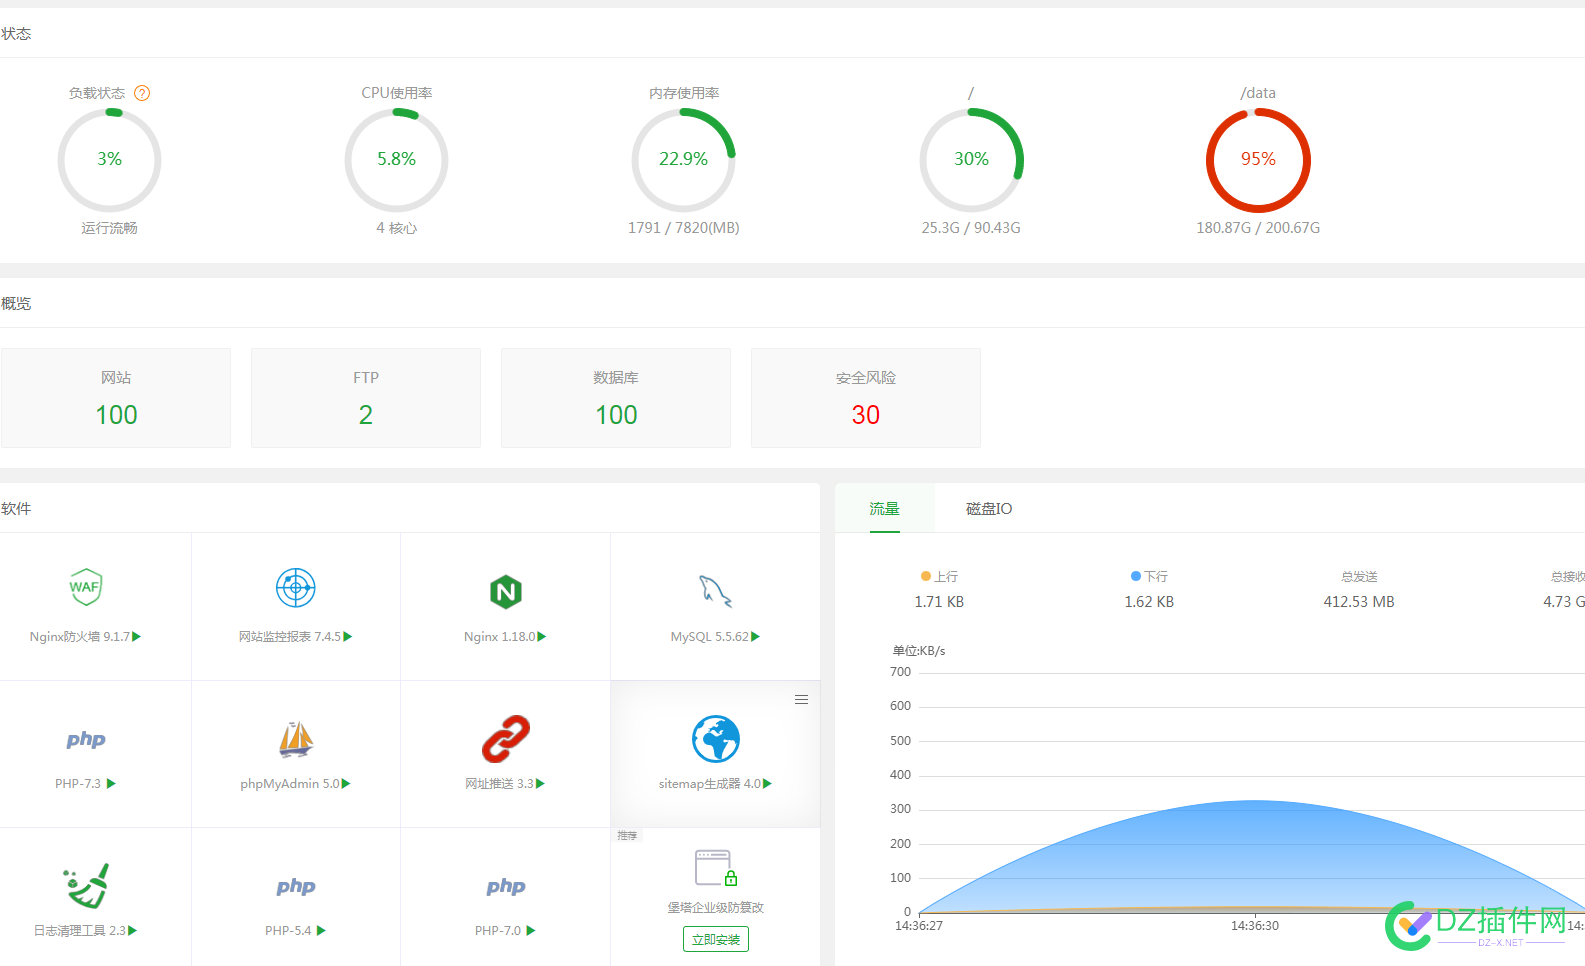Click the green arrow beside 网站监控报表 7.4.5
The image size is (1585, 966).
pyautogui.click(x=348, y=637)
